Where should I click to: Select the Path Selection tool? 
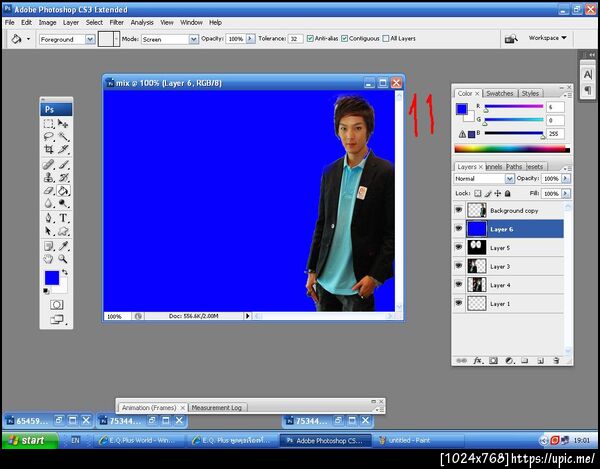tap(49, 231)
